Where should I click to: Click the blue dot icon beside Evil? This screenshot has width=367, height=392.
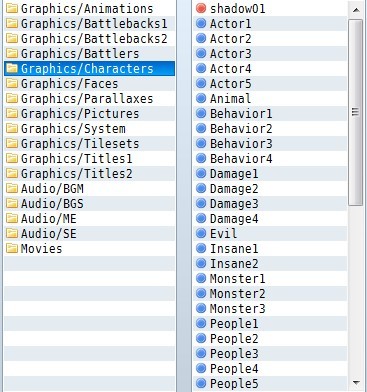coord(201,233)
